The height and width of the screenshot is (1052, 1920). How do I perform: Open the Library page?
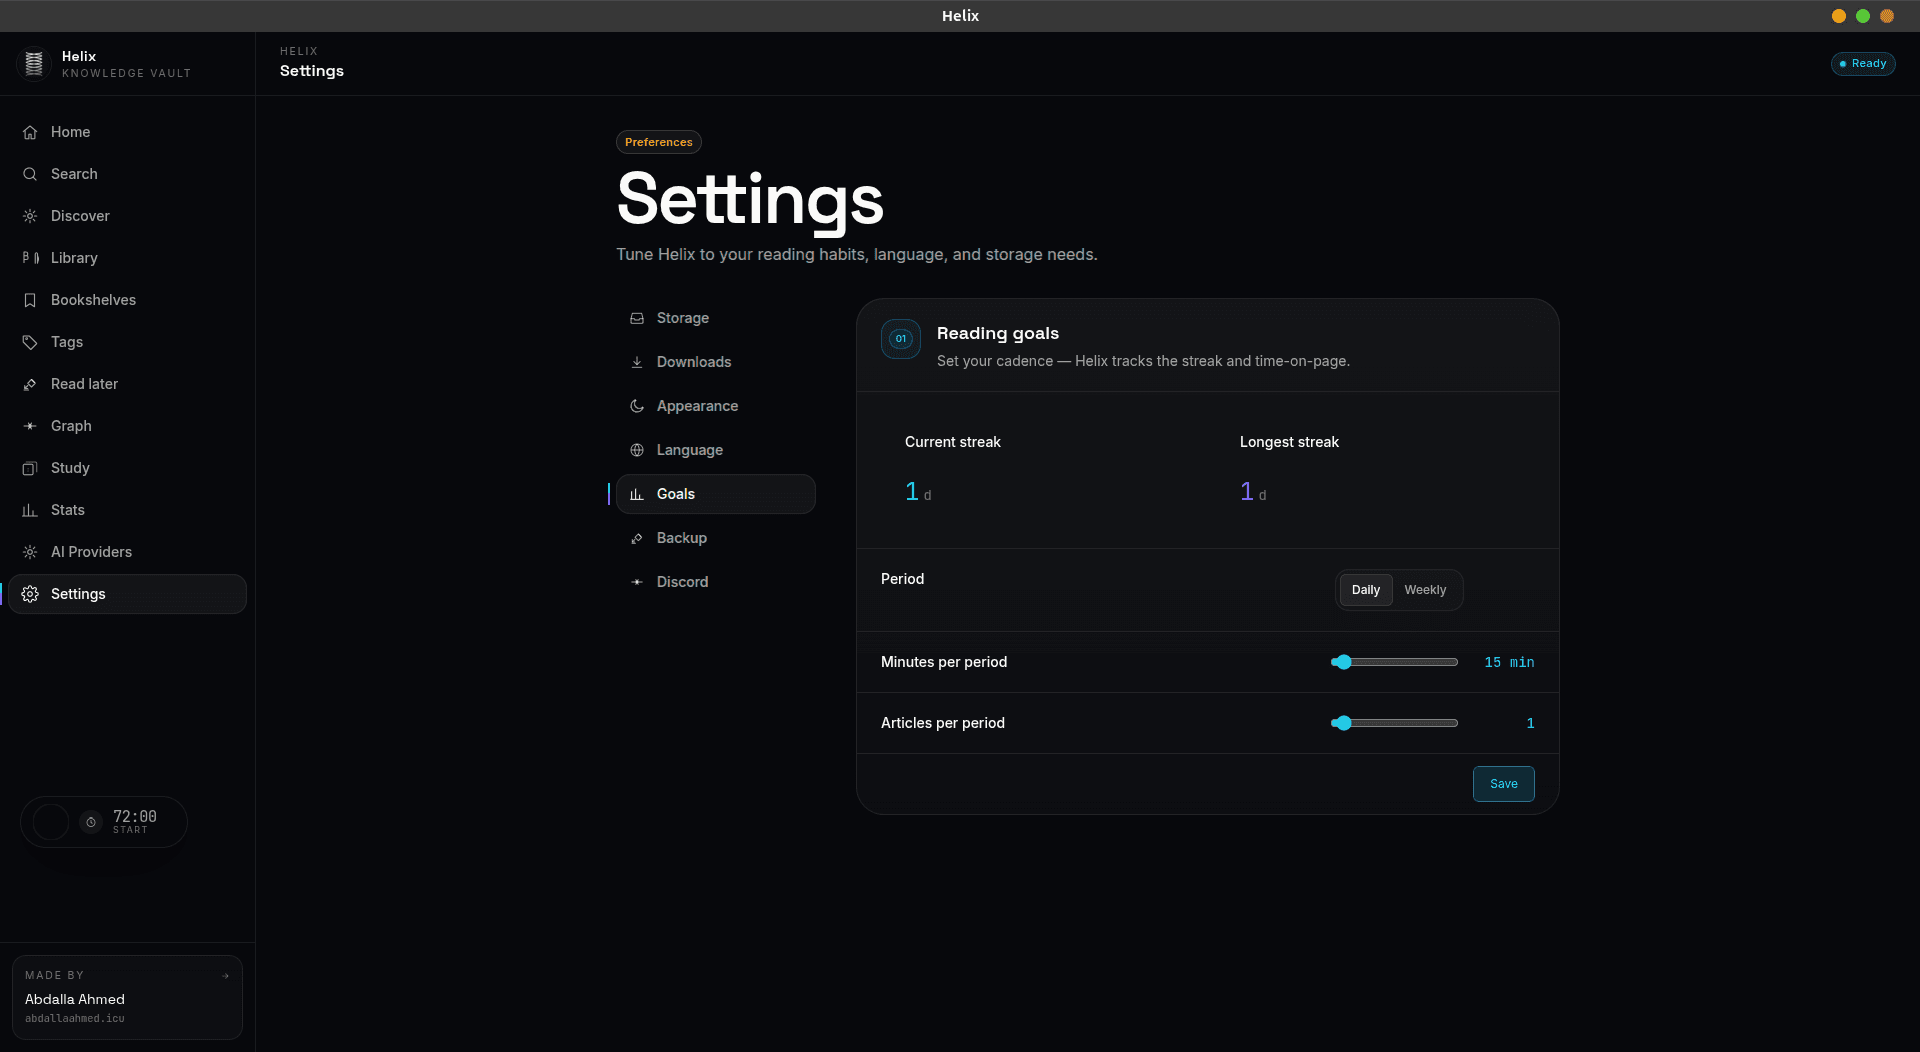click(x=127, y=258)
